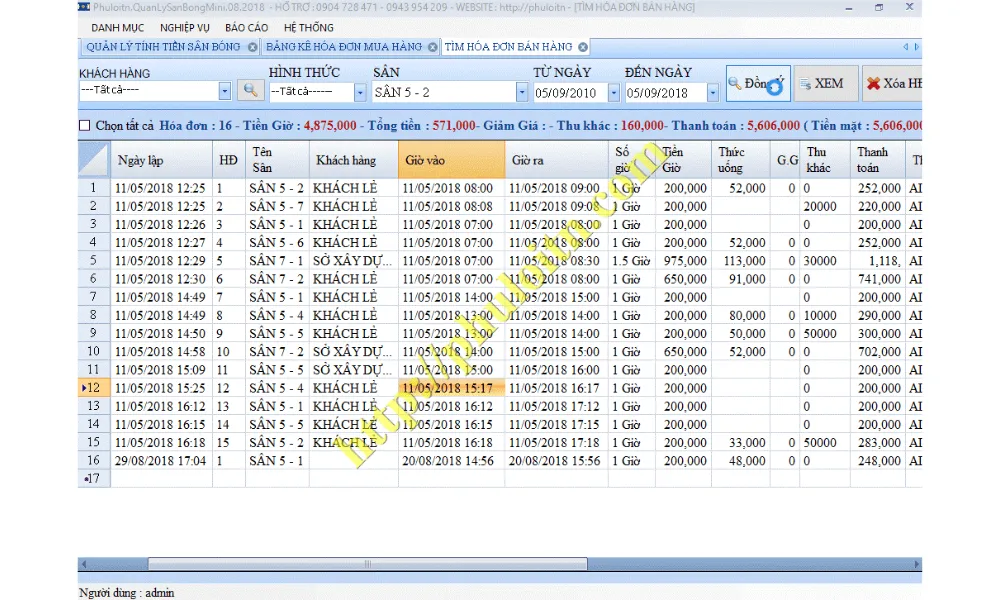The width and height of the screenshot is (1000, 600).
Task: Click the Xóa HĐ button
Action: [x=892, y=84]
